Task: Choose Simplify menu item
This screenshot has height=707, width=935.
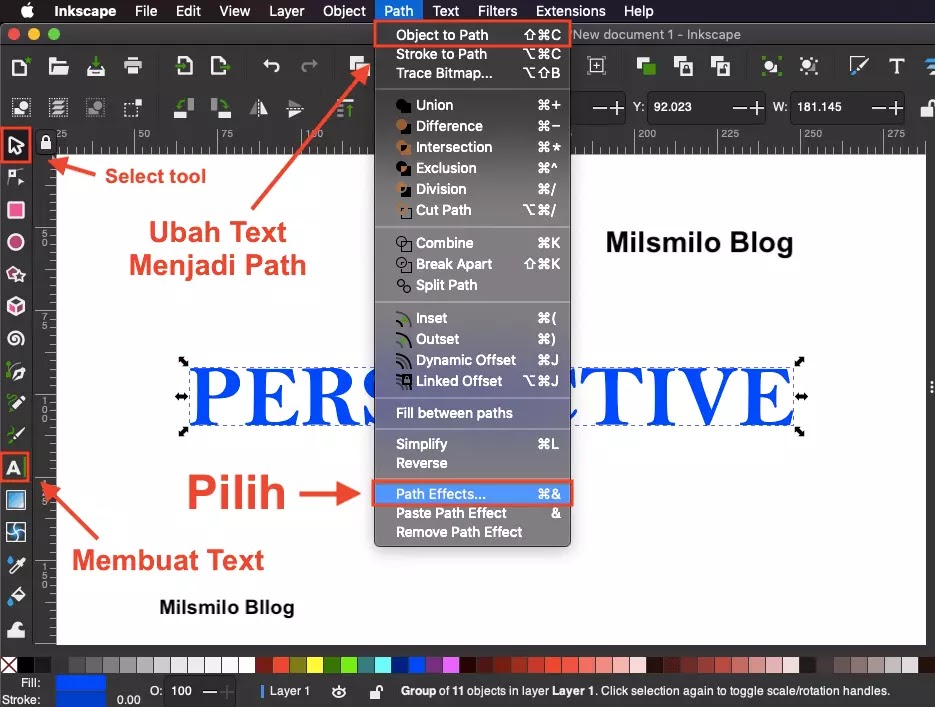Action: [x=472, y=444]
